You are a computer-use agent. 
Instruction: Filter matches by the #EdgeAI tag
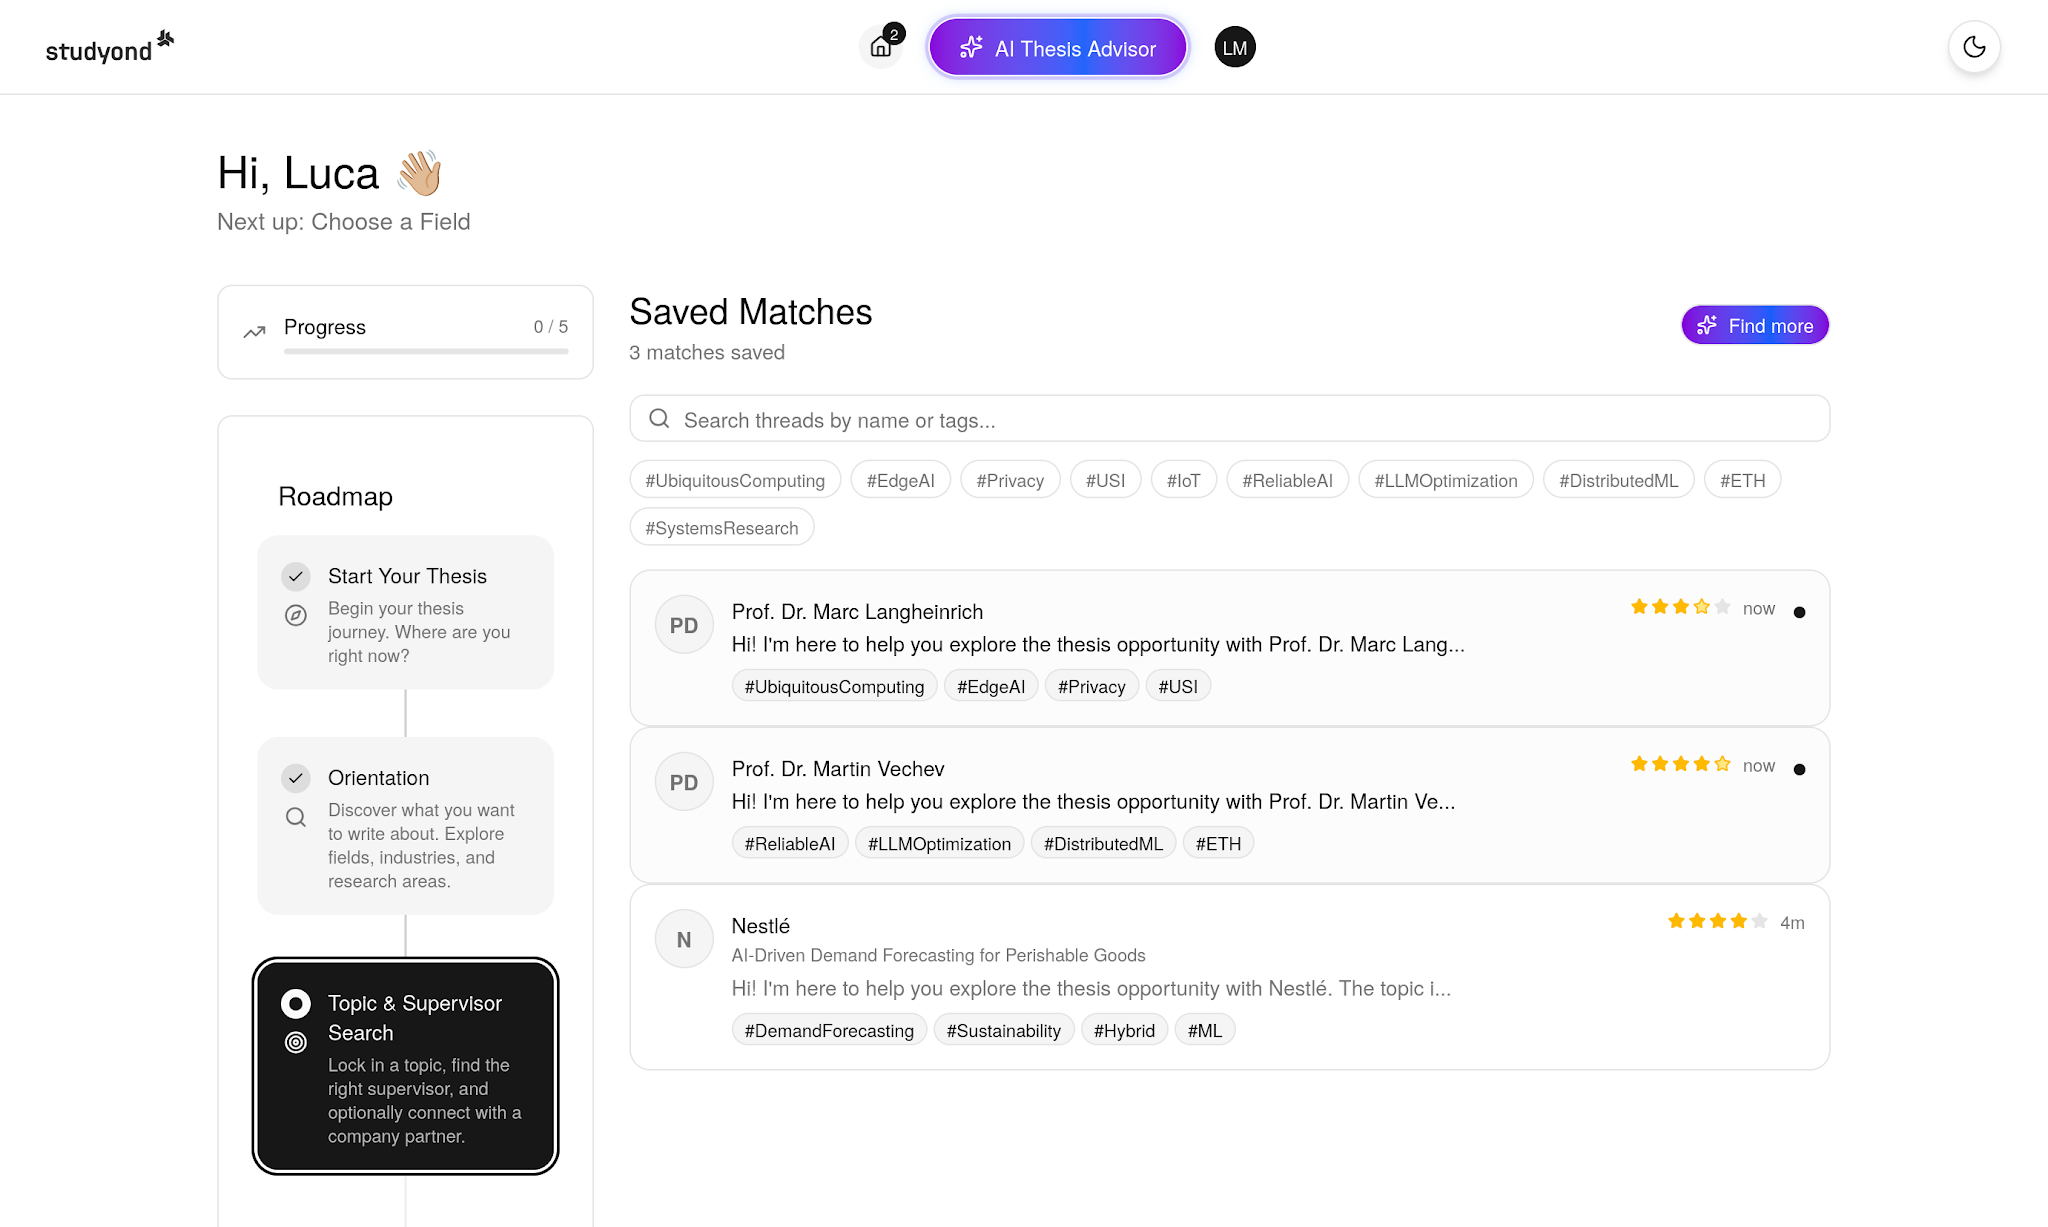click(x=900, y=480)
